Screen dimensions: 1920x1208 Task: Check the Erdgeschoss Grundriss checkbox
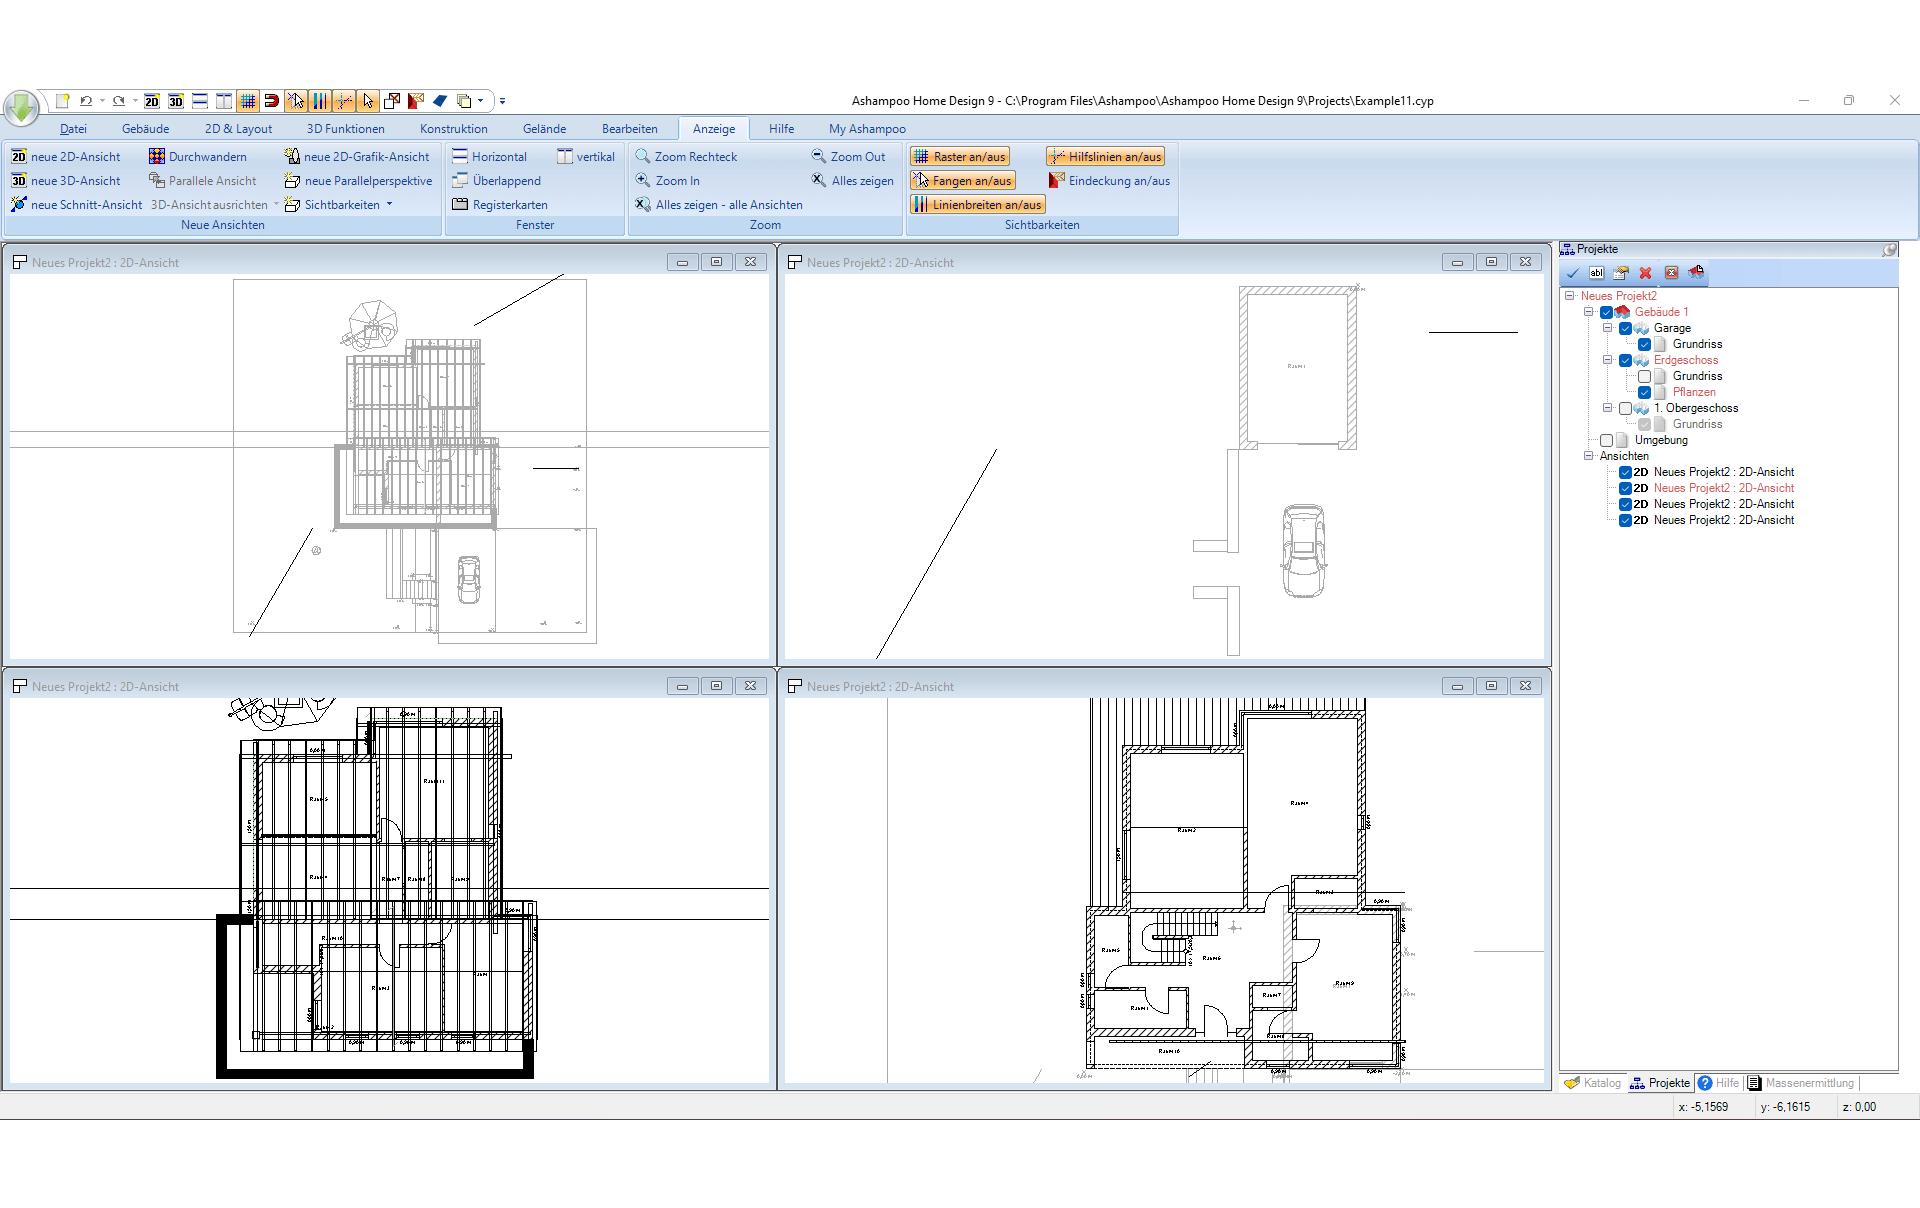1644,377
